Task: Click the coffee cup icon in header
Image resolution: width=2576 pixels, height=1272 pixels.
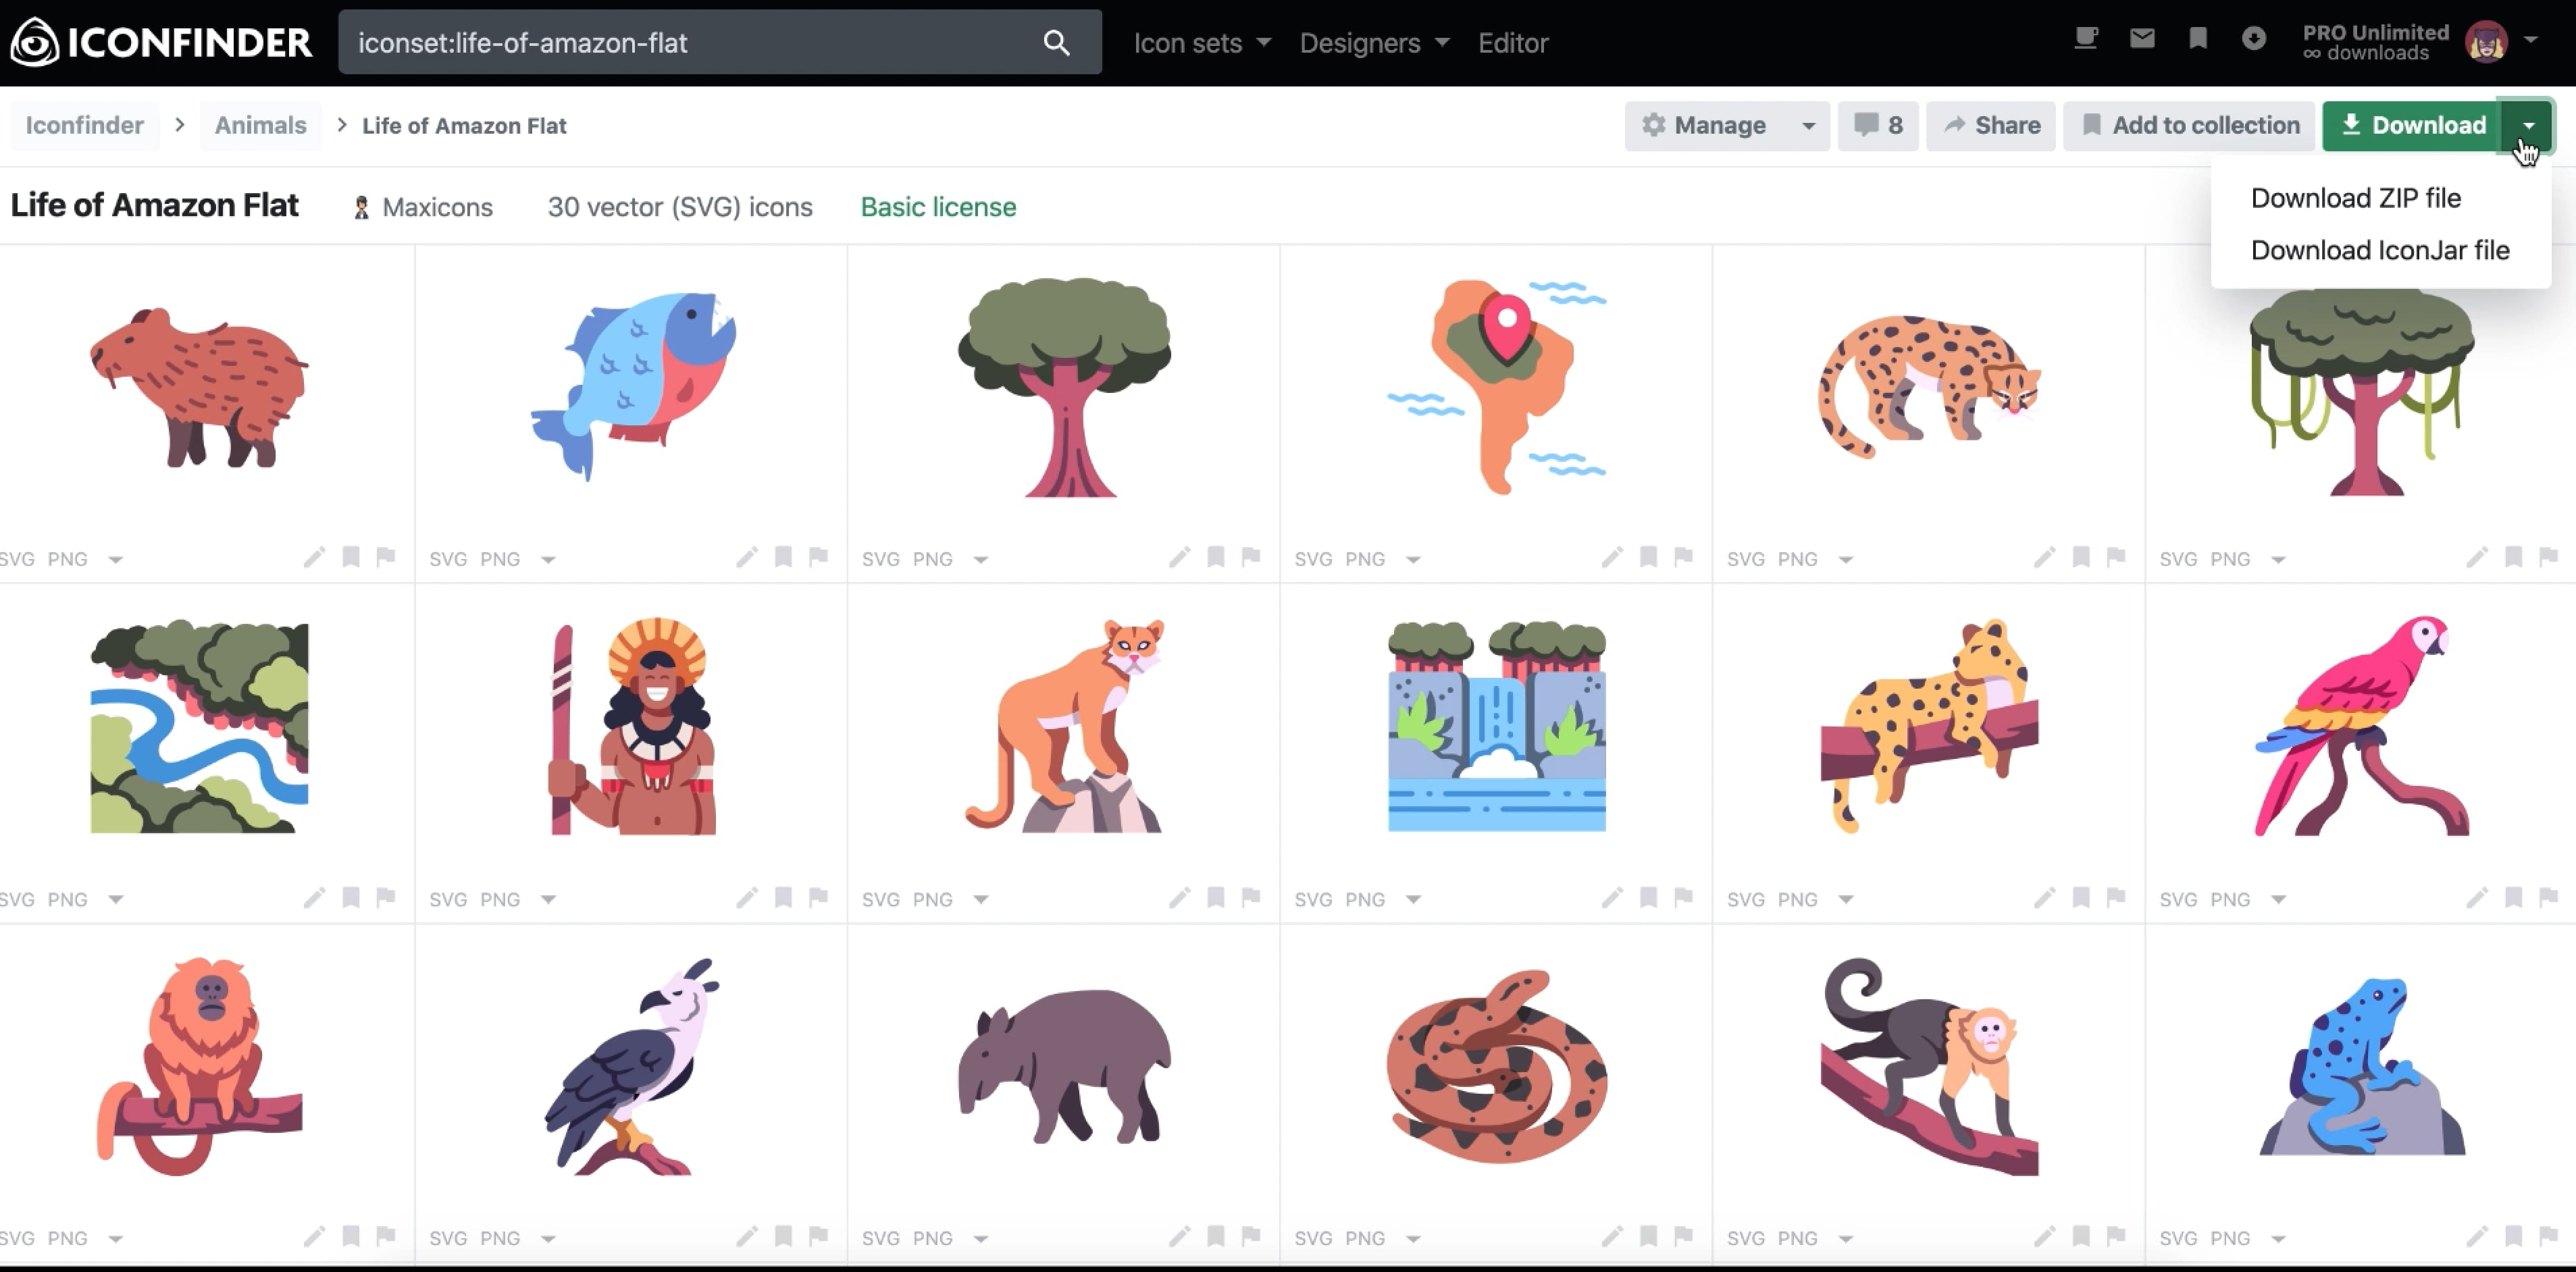Action: 2086,39
